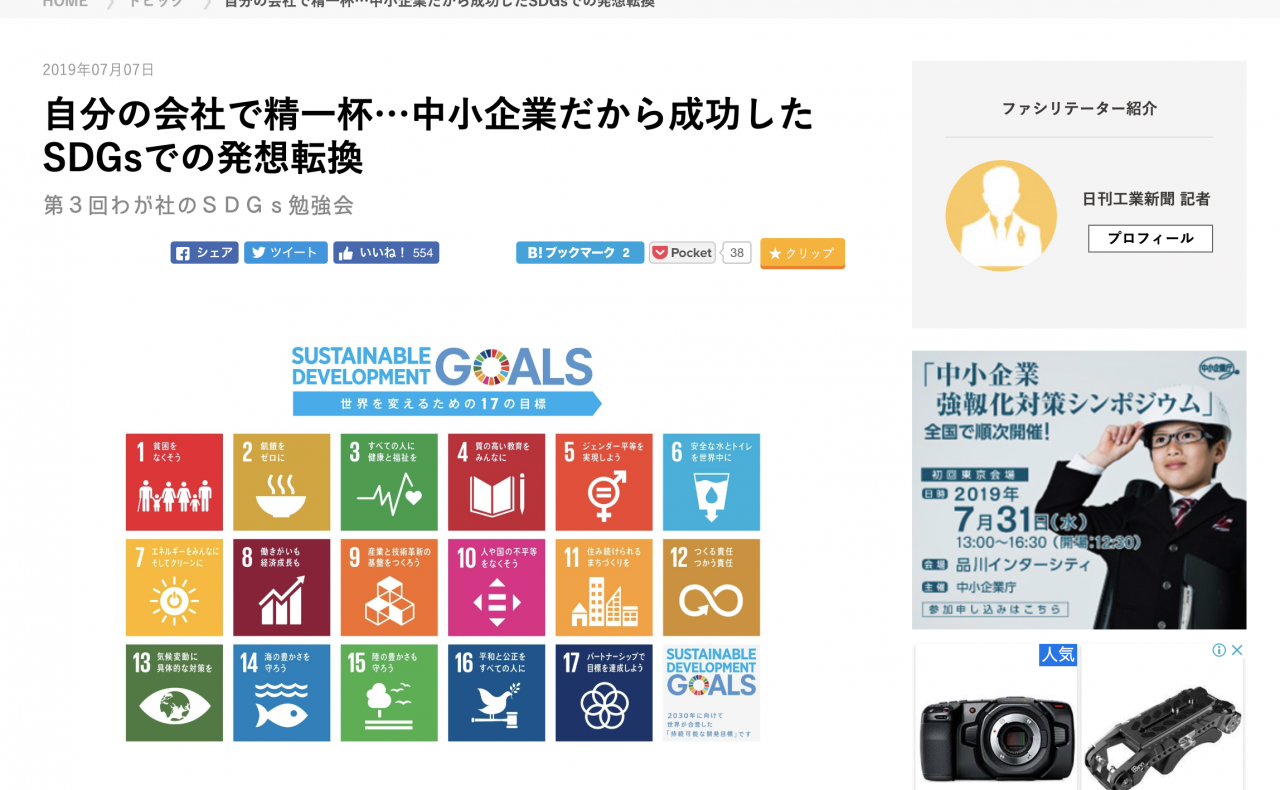
Task: Click the ファシリテーター紹介 heading
Action: point(1079,109)
